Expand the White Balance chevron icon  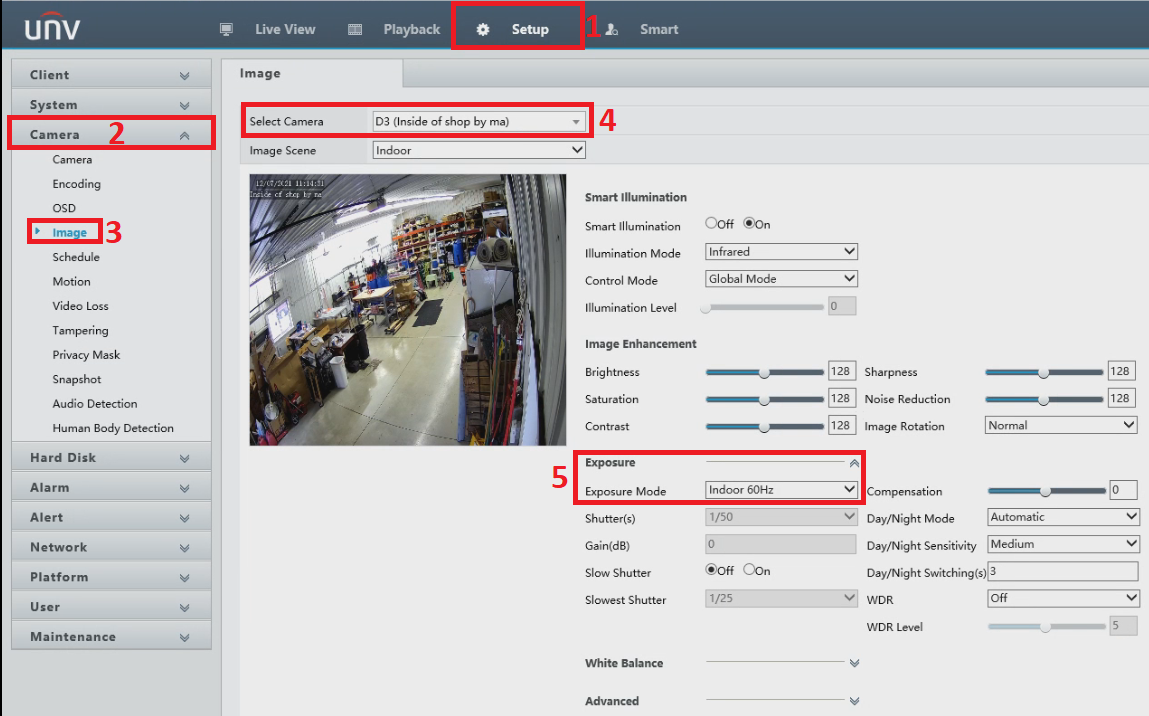point(853,663)
